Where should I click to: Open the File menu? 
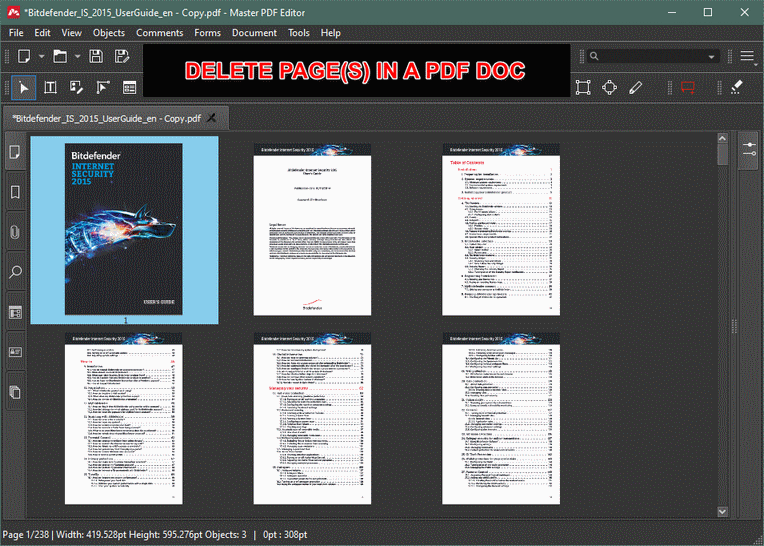tap(16, 33)
